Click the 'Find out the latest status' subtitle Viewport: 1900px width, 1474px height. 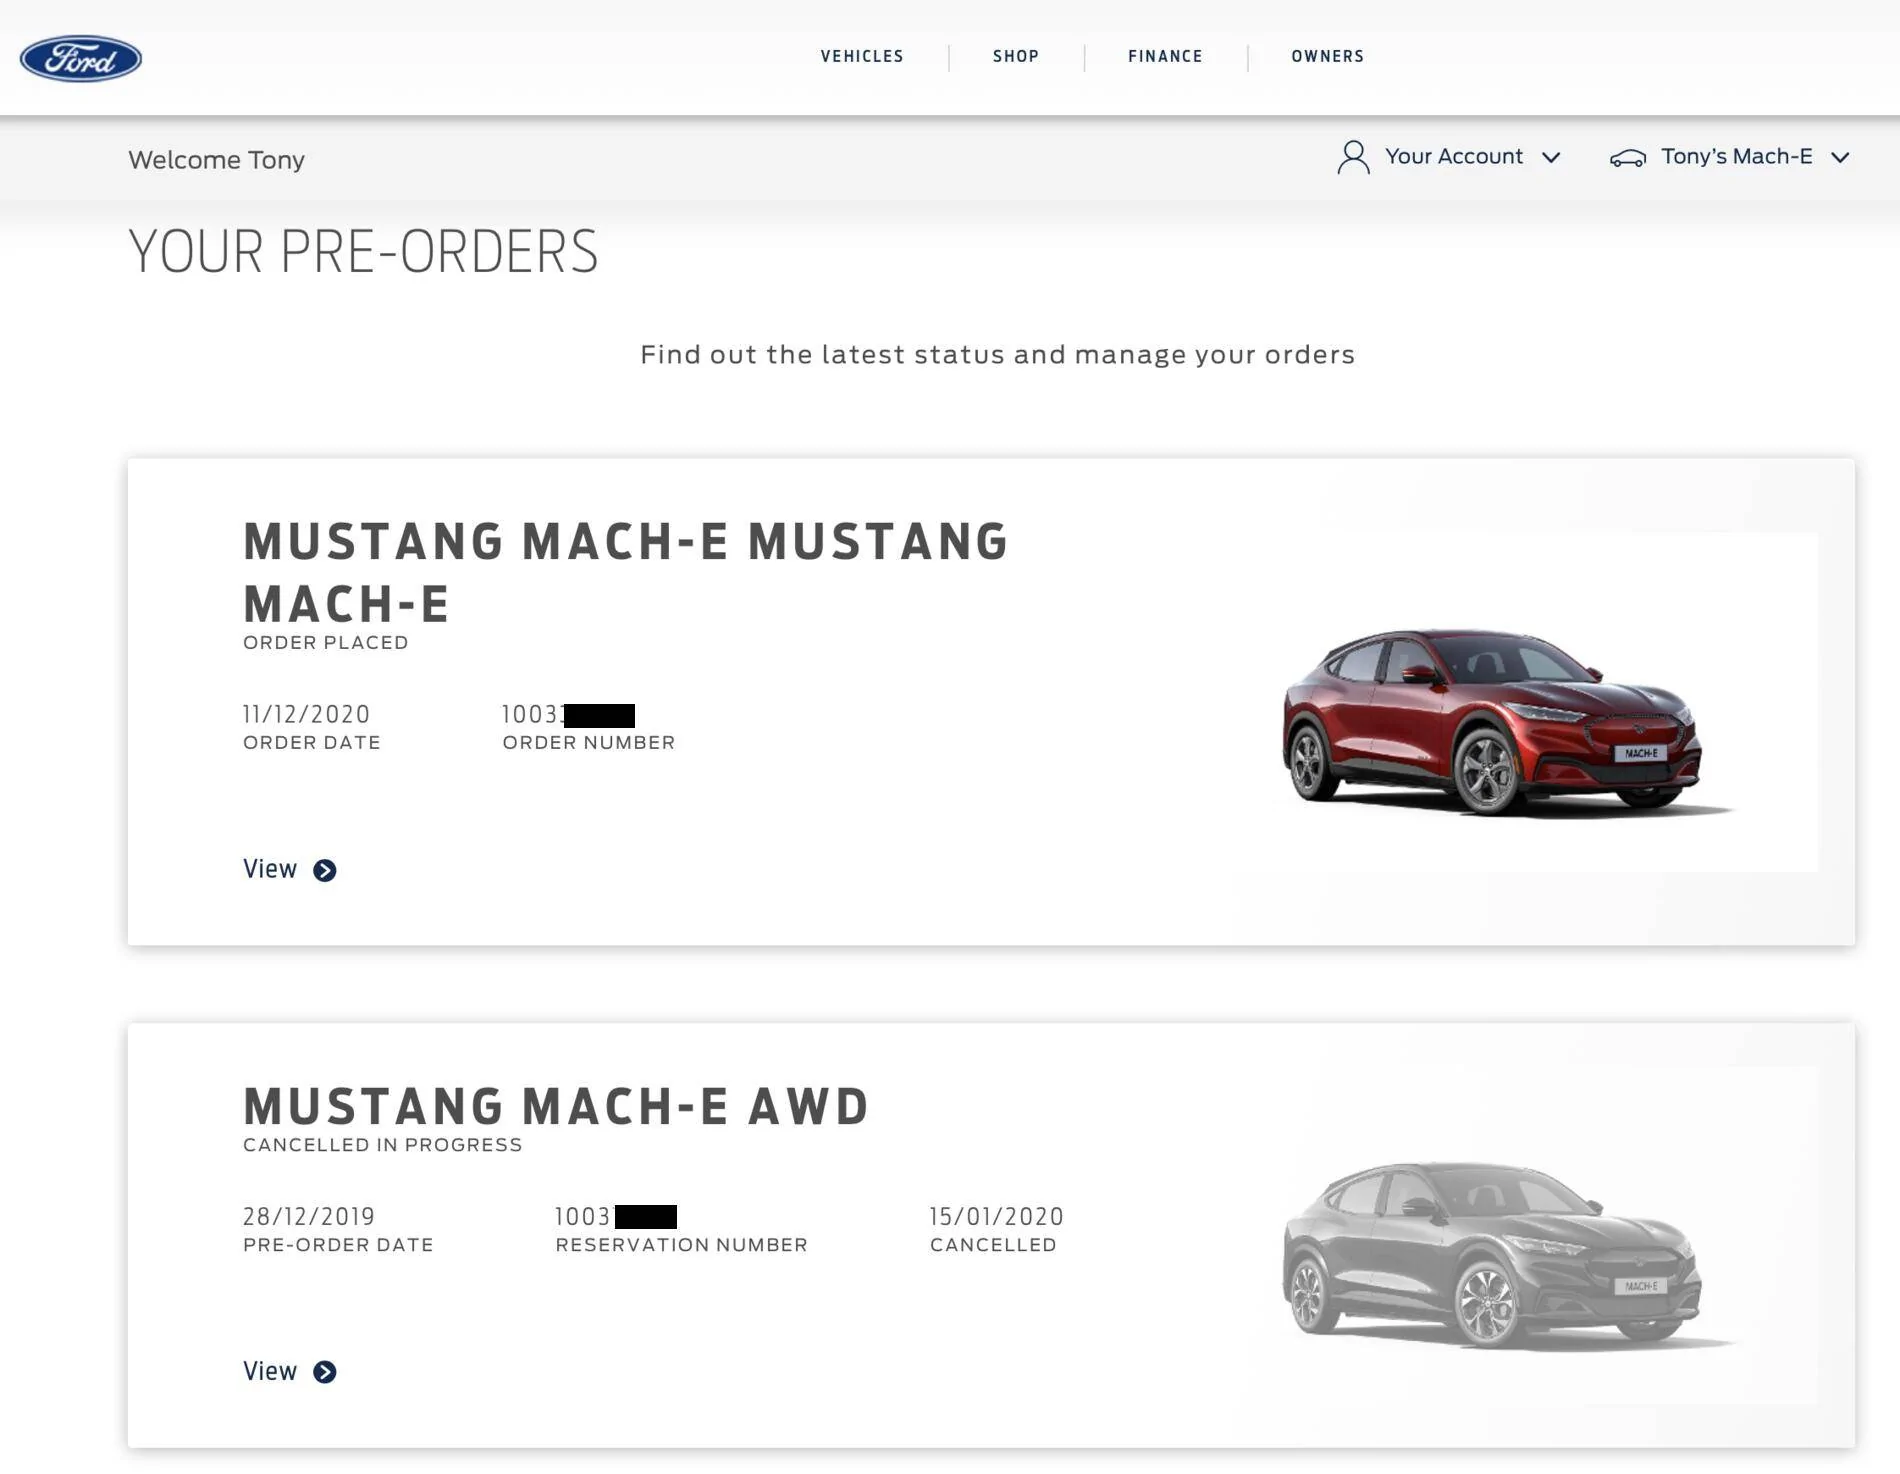click(x=997, y=355)
